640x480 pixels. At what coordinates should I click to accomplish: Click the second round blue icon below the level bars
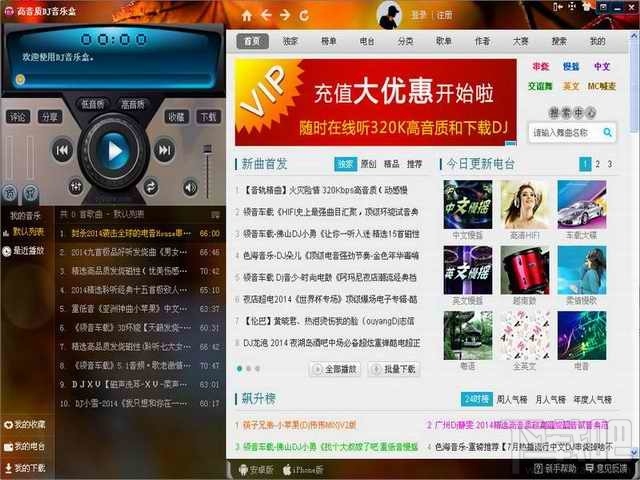click(31, 193)
